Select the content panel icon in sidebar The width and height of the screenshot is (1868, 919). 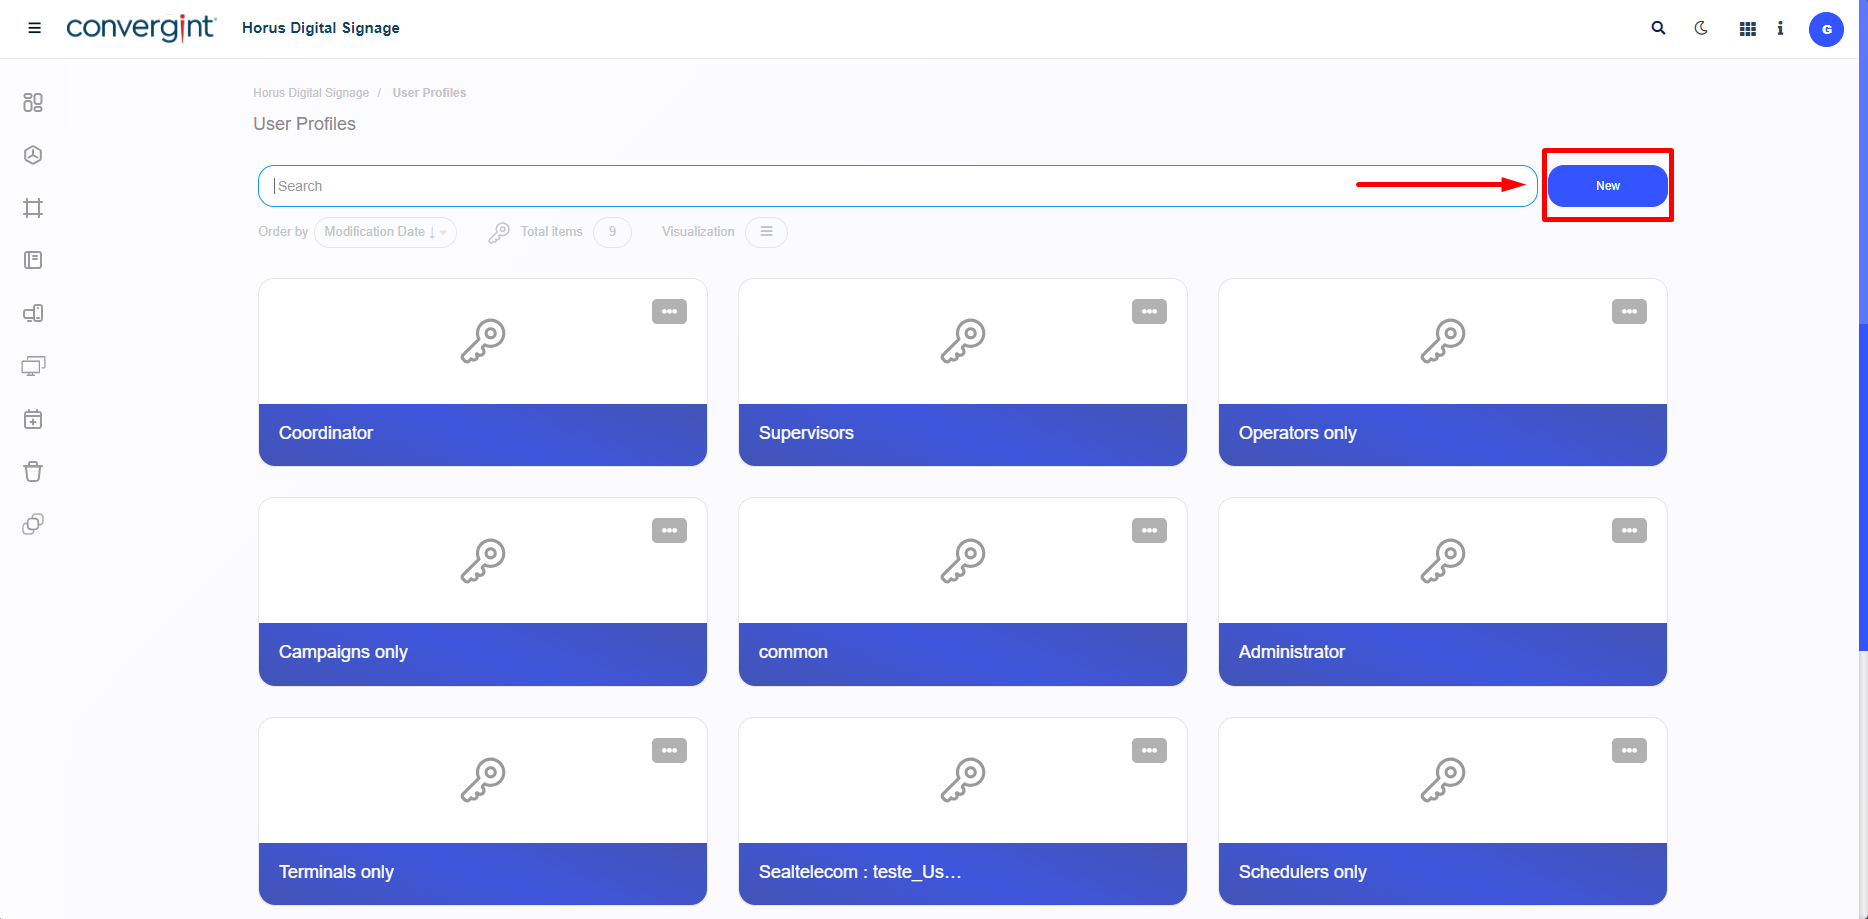pos(33,260)
